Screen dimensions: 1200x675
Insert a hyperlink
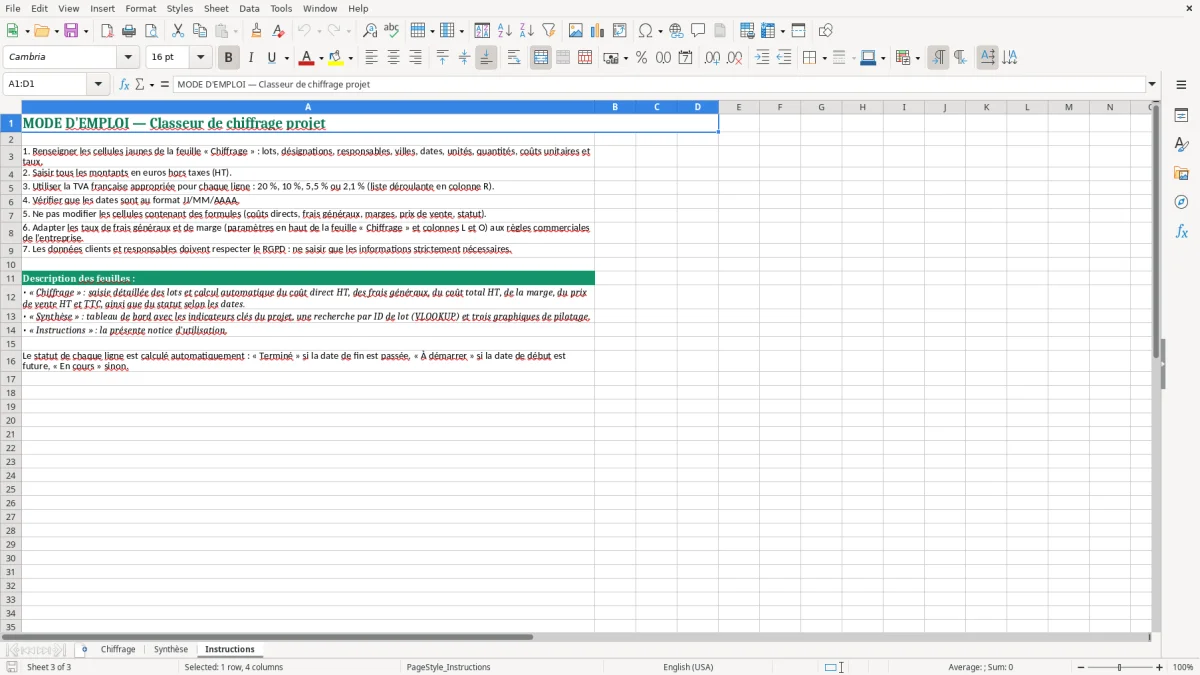pyautogui.click(x=676, y=31)
